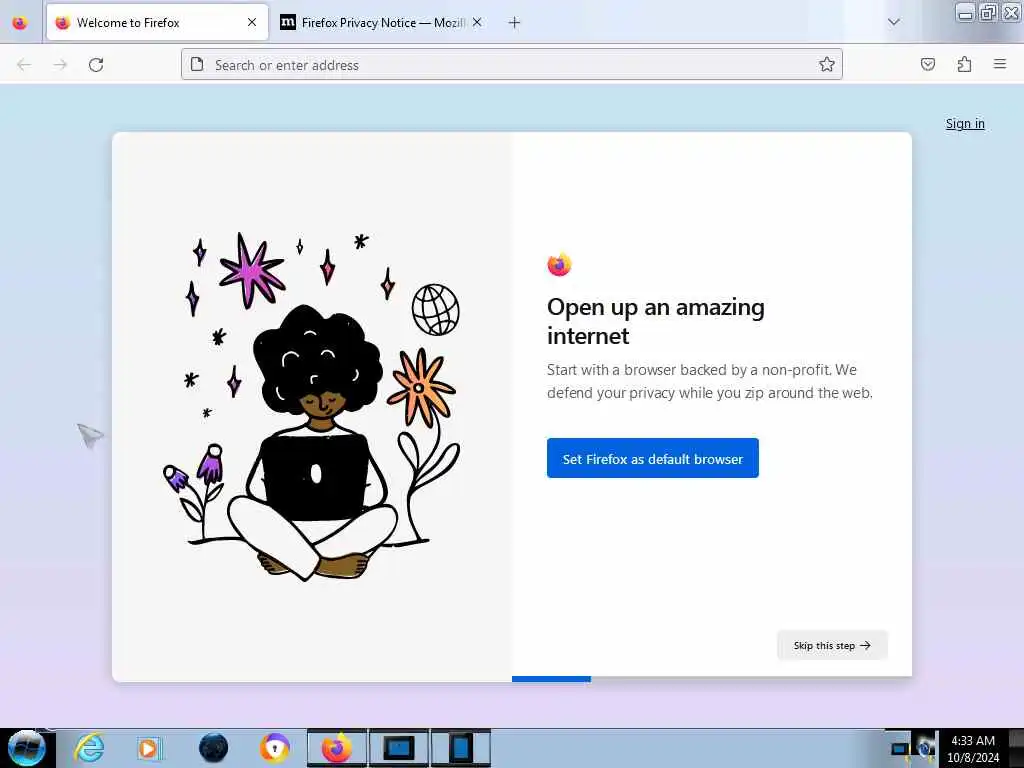Bookmark this page with the star icon
This screenshot has width=1024, height=768.
pyautogui.click(x=827, y=64)
